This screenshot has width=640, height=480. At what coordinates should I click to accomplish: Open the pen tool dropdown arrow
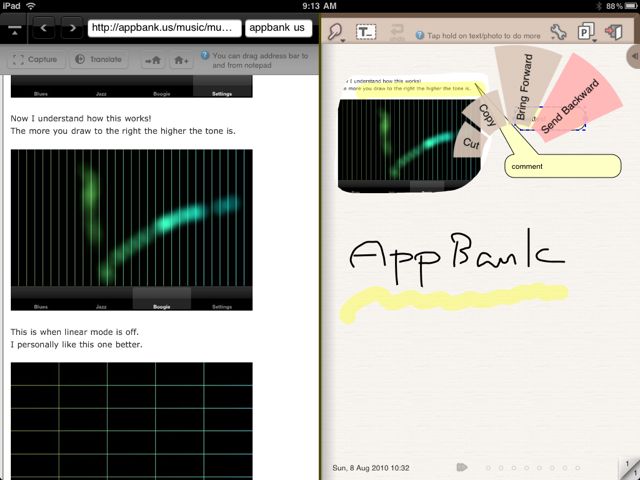[343, 40]
